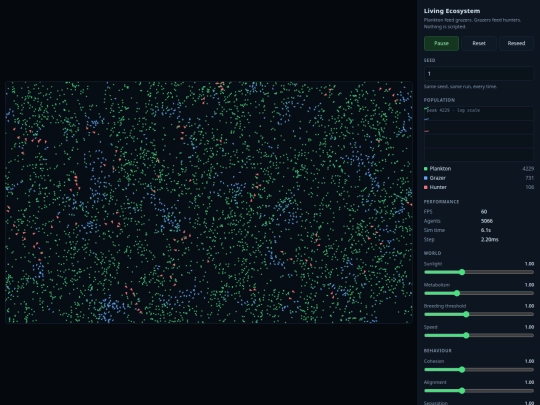
Task: Adjust the Cohesion slider
Action: pyautogui.click(x=479, y=370)
